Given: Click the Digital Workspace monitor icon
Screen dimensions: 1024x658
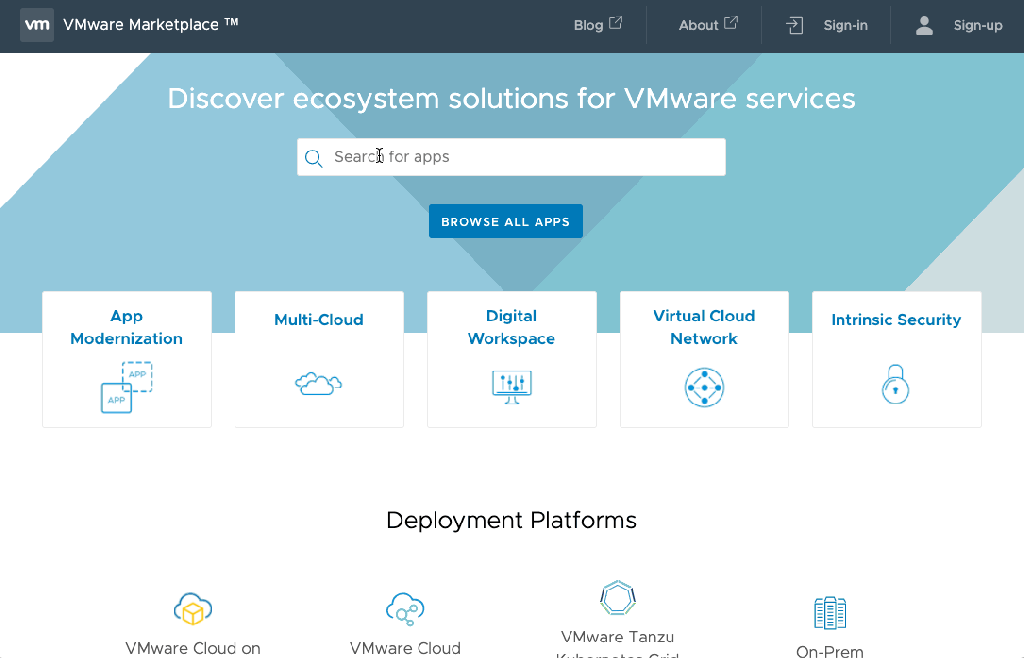Looking at the screenshot, I should (x=511, y=386).
